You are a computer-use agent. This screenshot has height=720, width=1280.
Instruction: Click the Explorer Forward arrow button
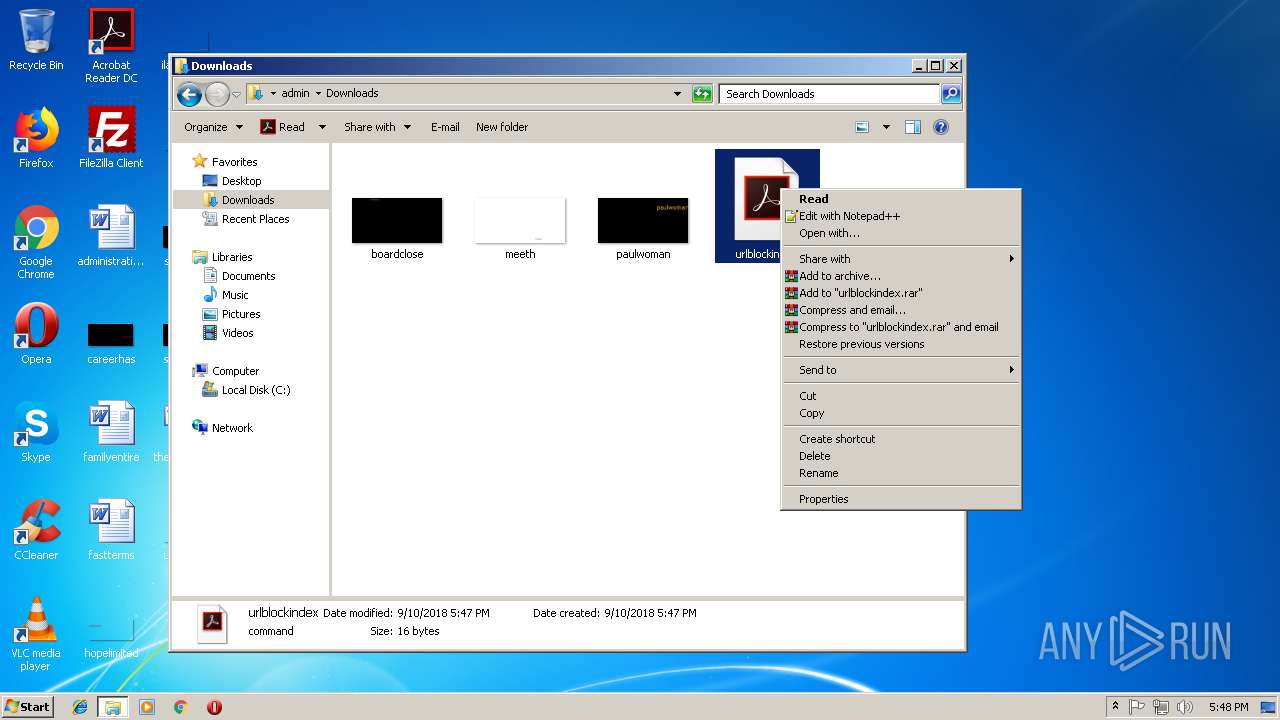[217, 94]
